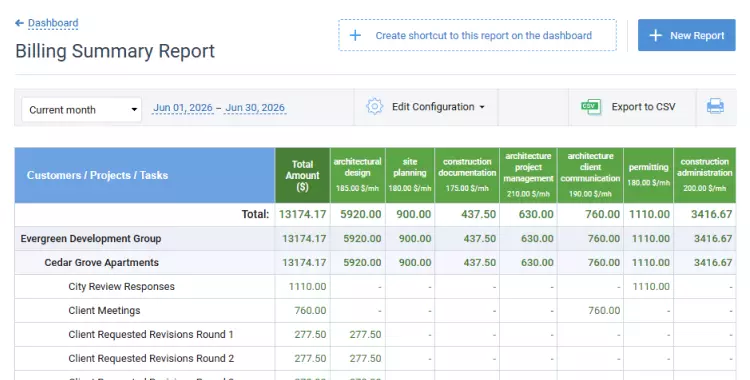The width and height of the screenshot is (750, 380).
Task: Click 5920.00 in the Total row
Action: point(361,214)
